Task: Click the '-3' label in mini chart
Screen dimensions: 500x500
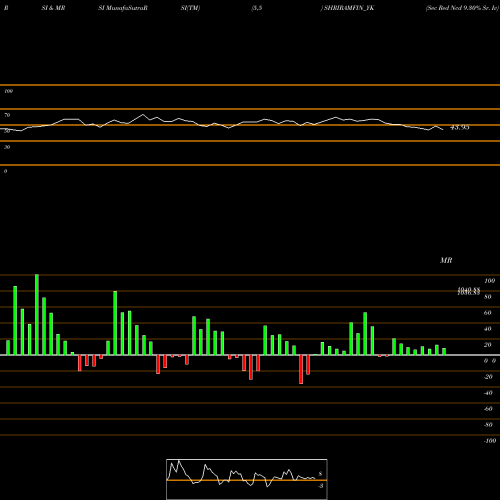Action: (x=321, y=486)
